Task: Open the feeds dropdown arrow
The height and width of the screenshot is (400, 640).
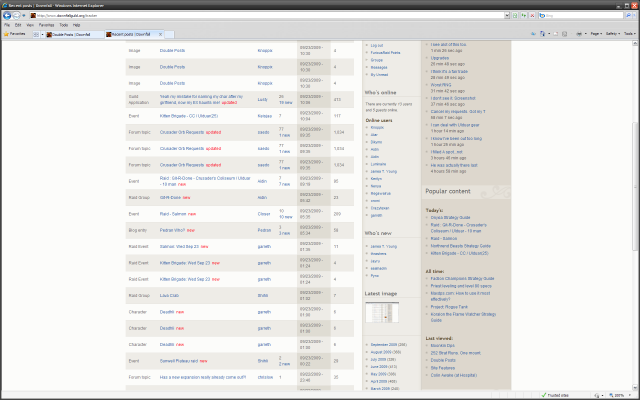Action: 549,34
